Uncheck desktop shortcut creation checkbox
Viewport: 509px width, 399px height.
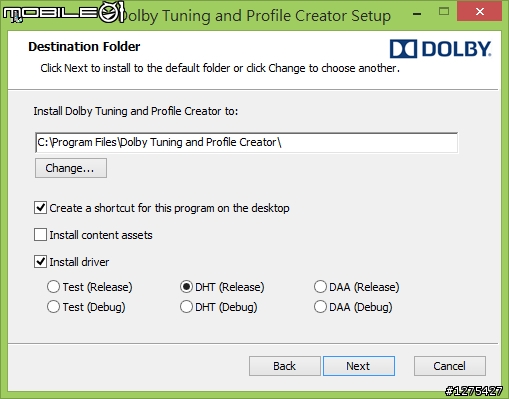[40, 208]
